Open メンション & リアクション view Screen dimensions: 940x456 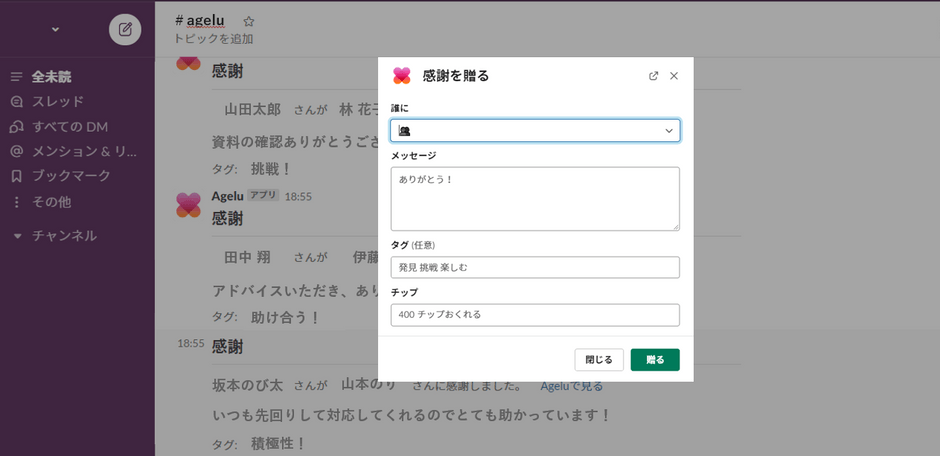[84, 152]
